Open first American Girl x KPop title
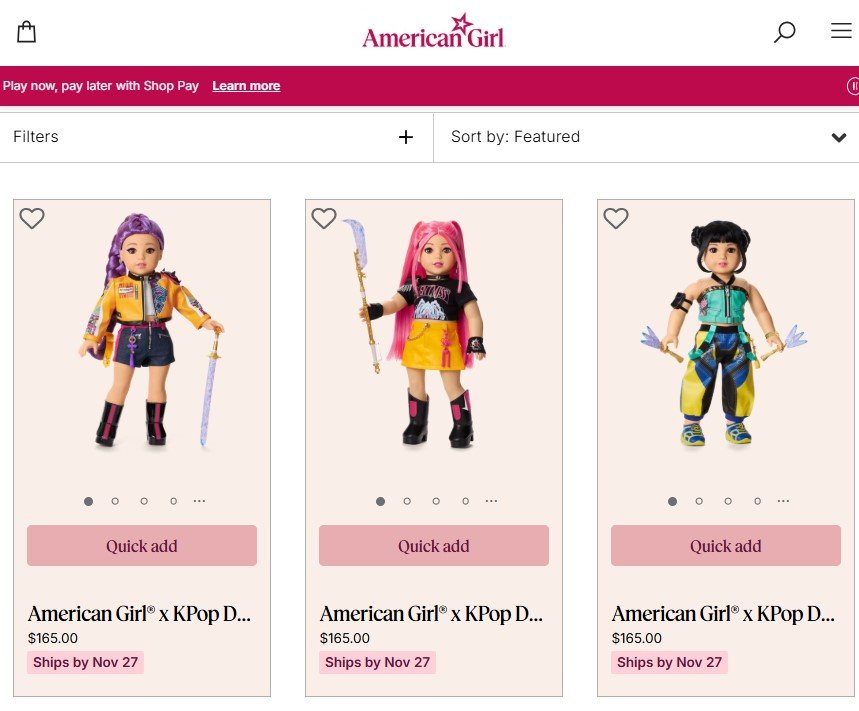This screenshot has width=859, height=711. click(x=138, y=614)
